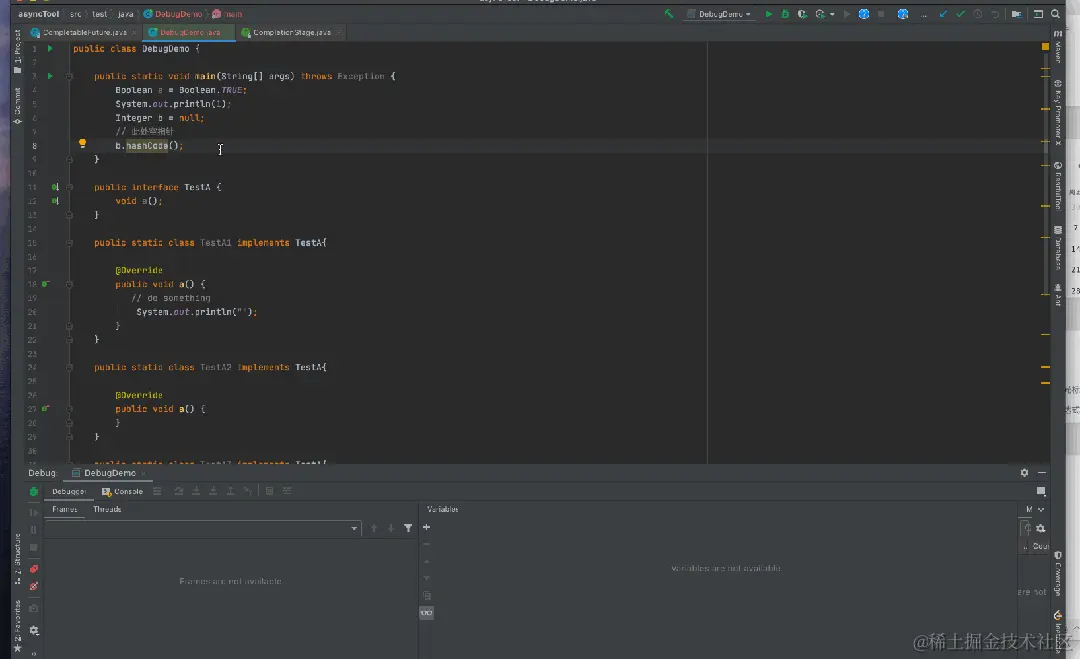Click the Step Out icon in the debugger toolbar
This screenshot has width=1080, height=659.
[x=230, y=491]
